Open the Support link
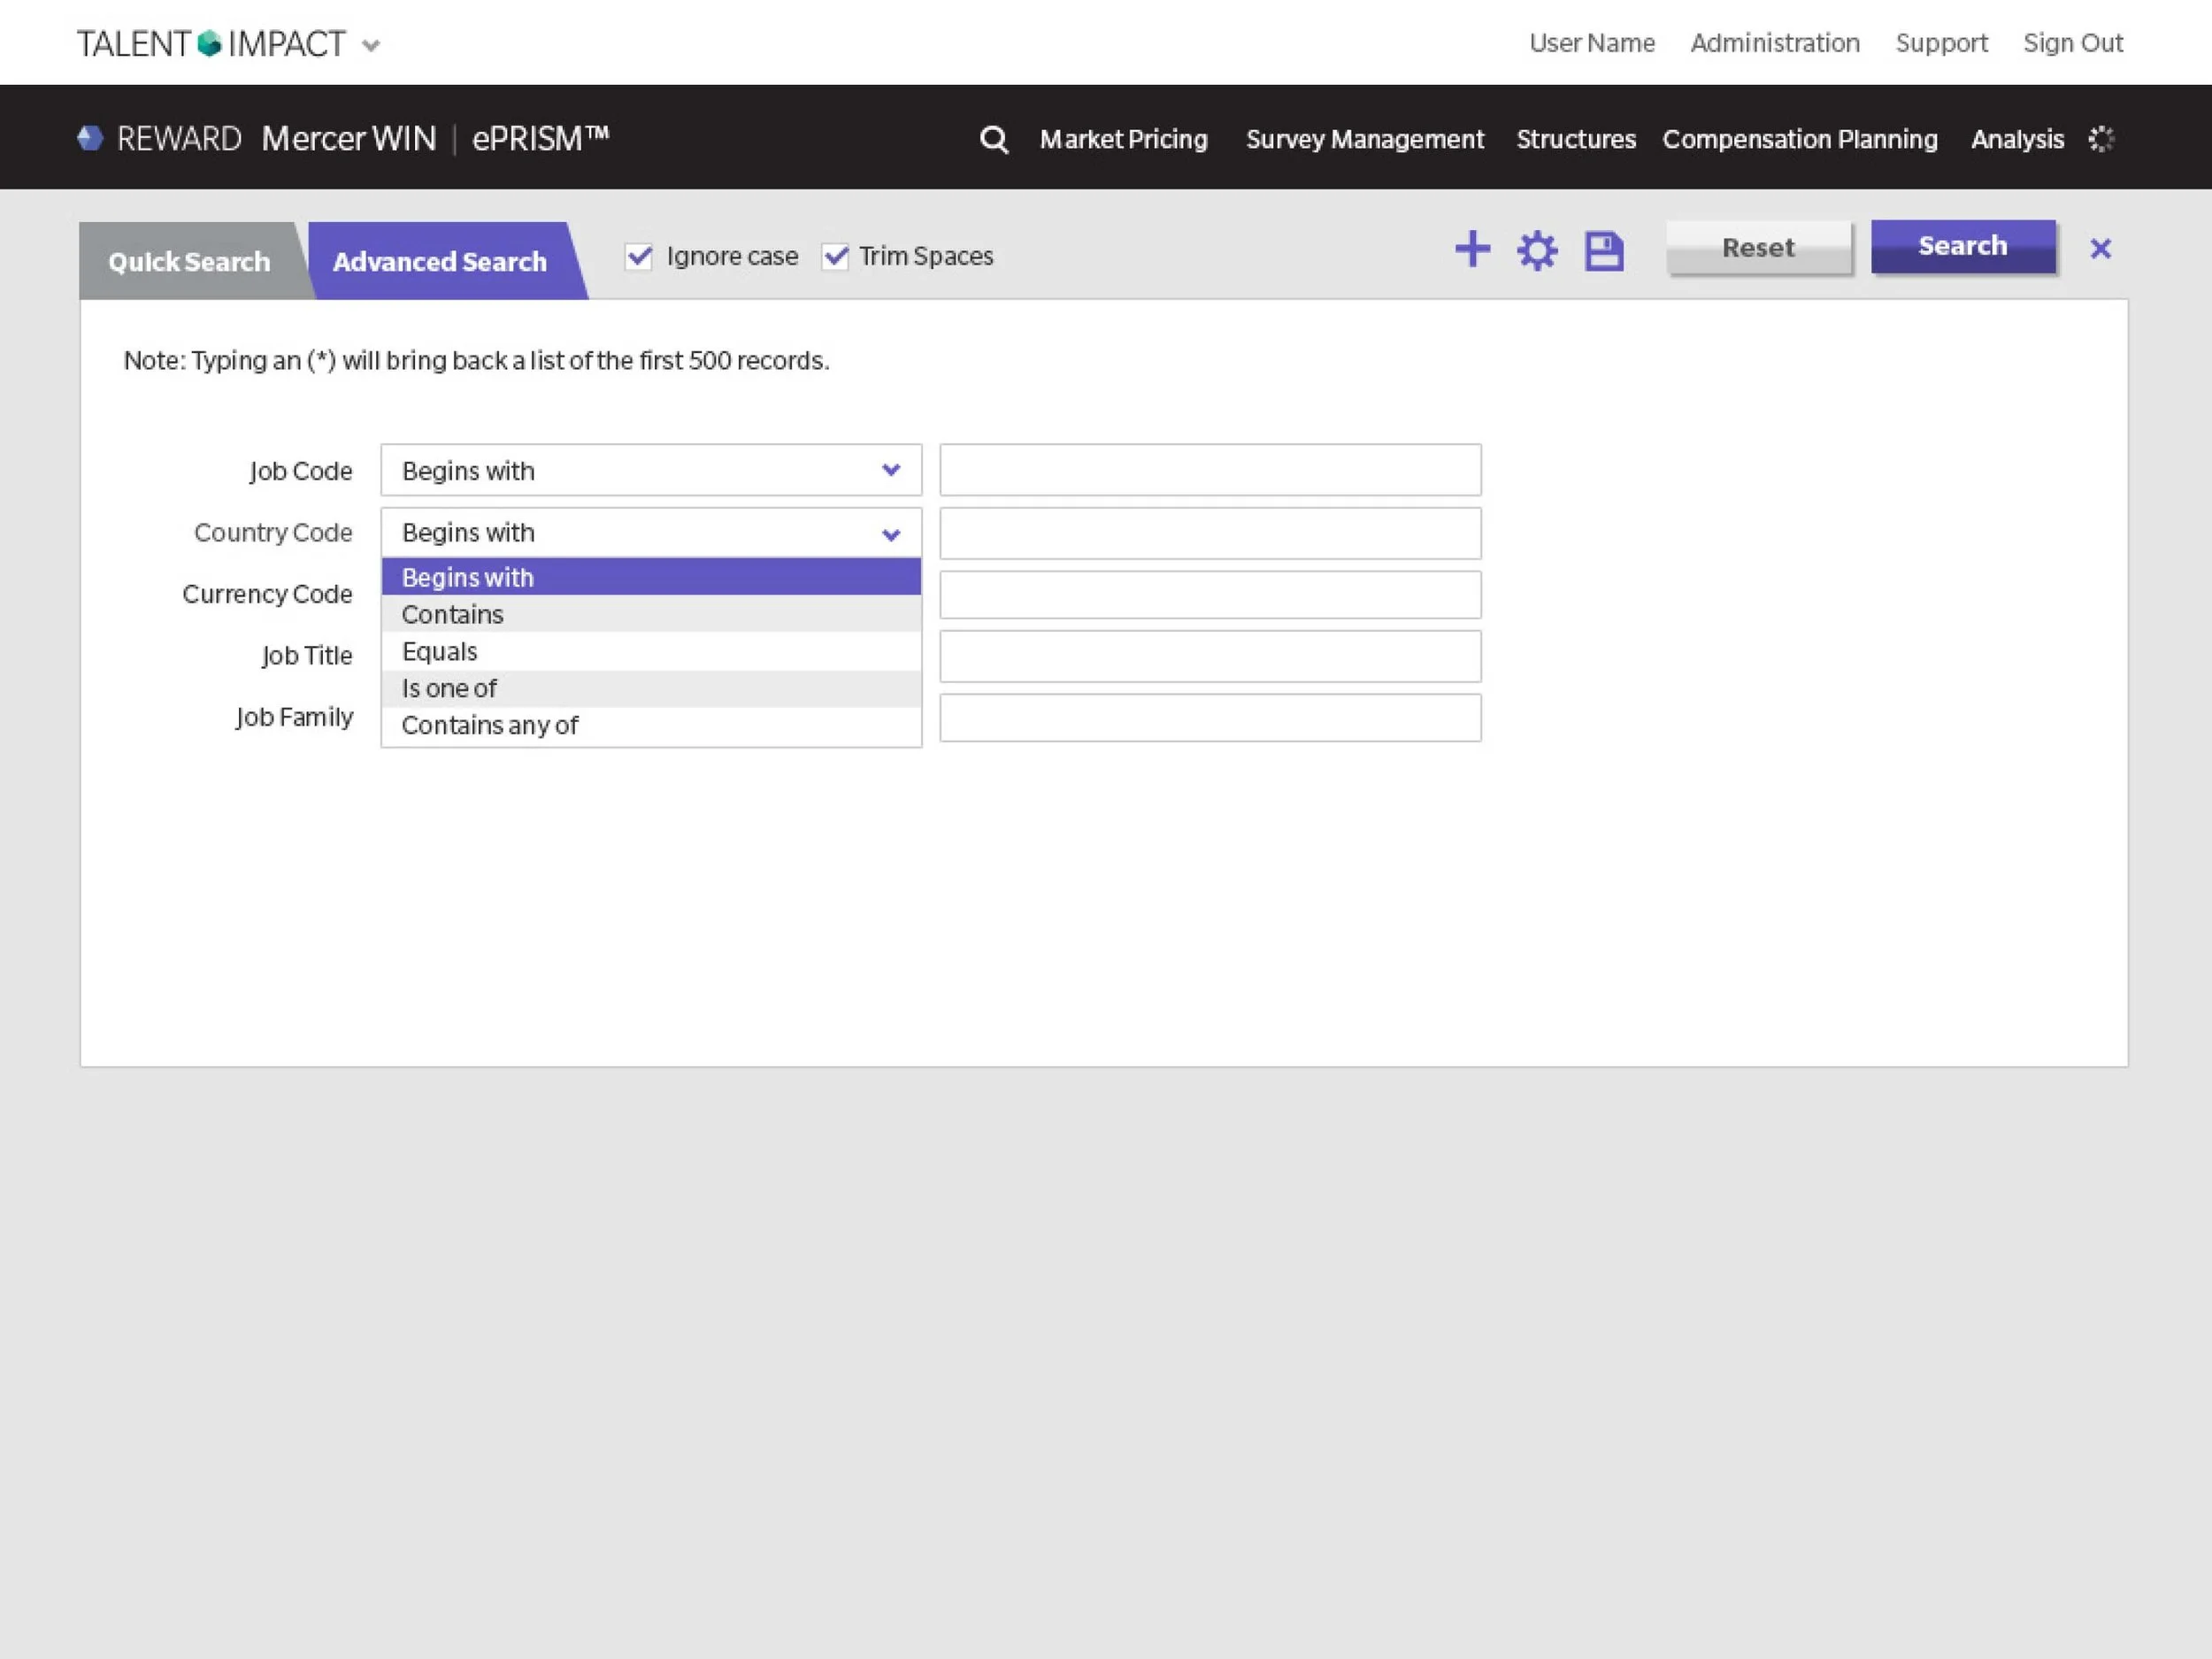The width and height of the screenshot is (2212, 1659). click(1941, 43)
